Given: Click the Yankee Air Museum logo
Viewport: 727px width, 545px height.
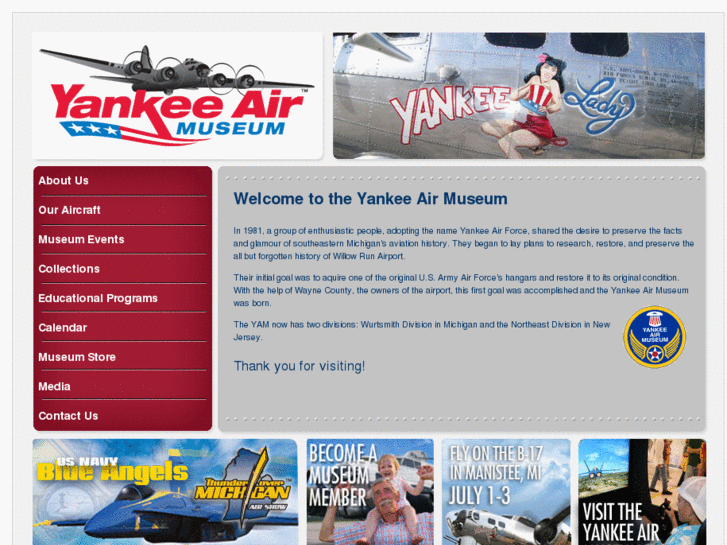Looking at the screenshot, I should [177, 96].
